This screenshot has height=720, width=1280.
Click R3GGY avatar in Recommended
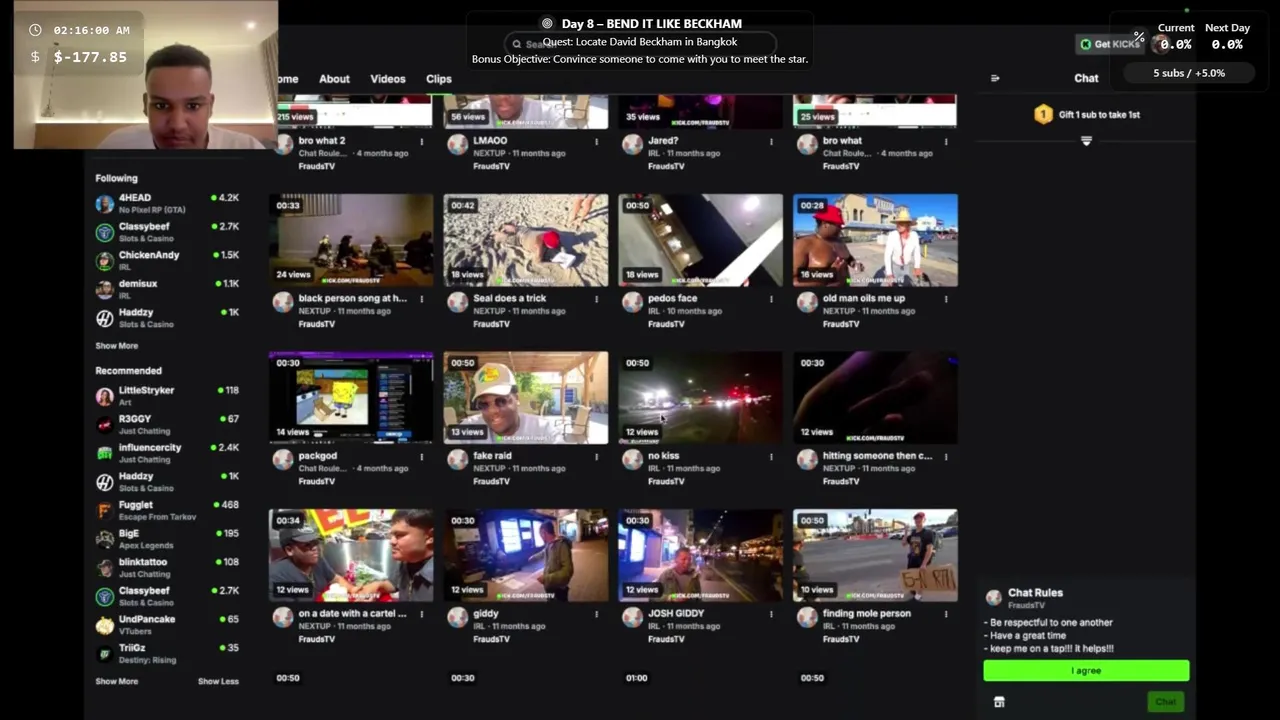coord(104,425)
